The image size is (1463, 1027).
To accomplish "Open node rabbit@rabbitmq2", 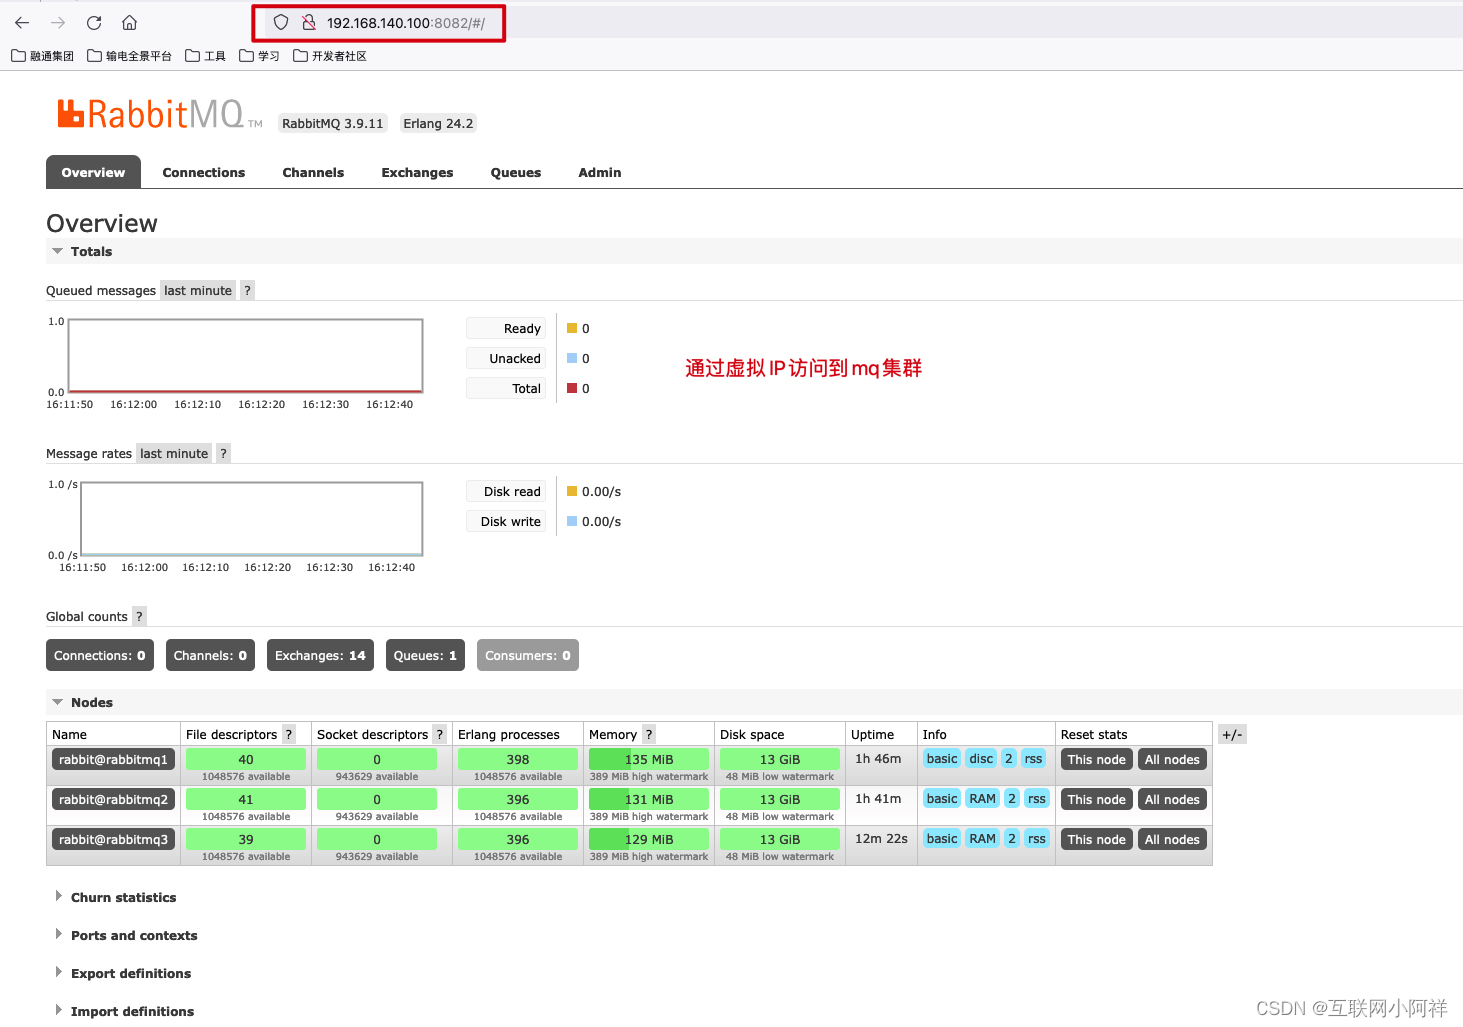I will point(113,799).
